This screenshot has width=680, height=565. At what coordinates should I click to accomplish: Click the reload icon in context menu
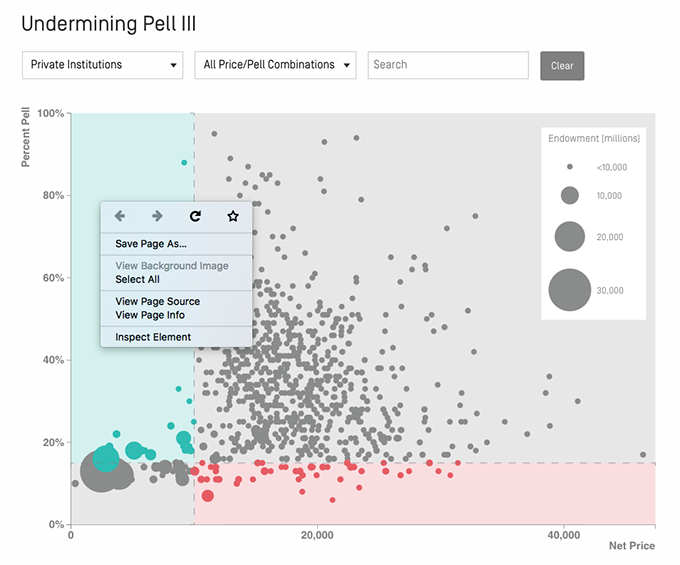click(x=195, y=216)
